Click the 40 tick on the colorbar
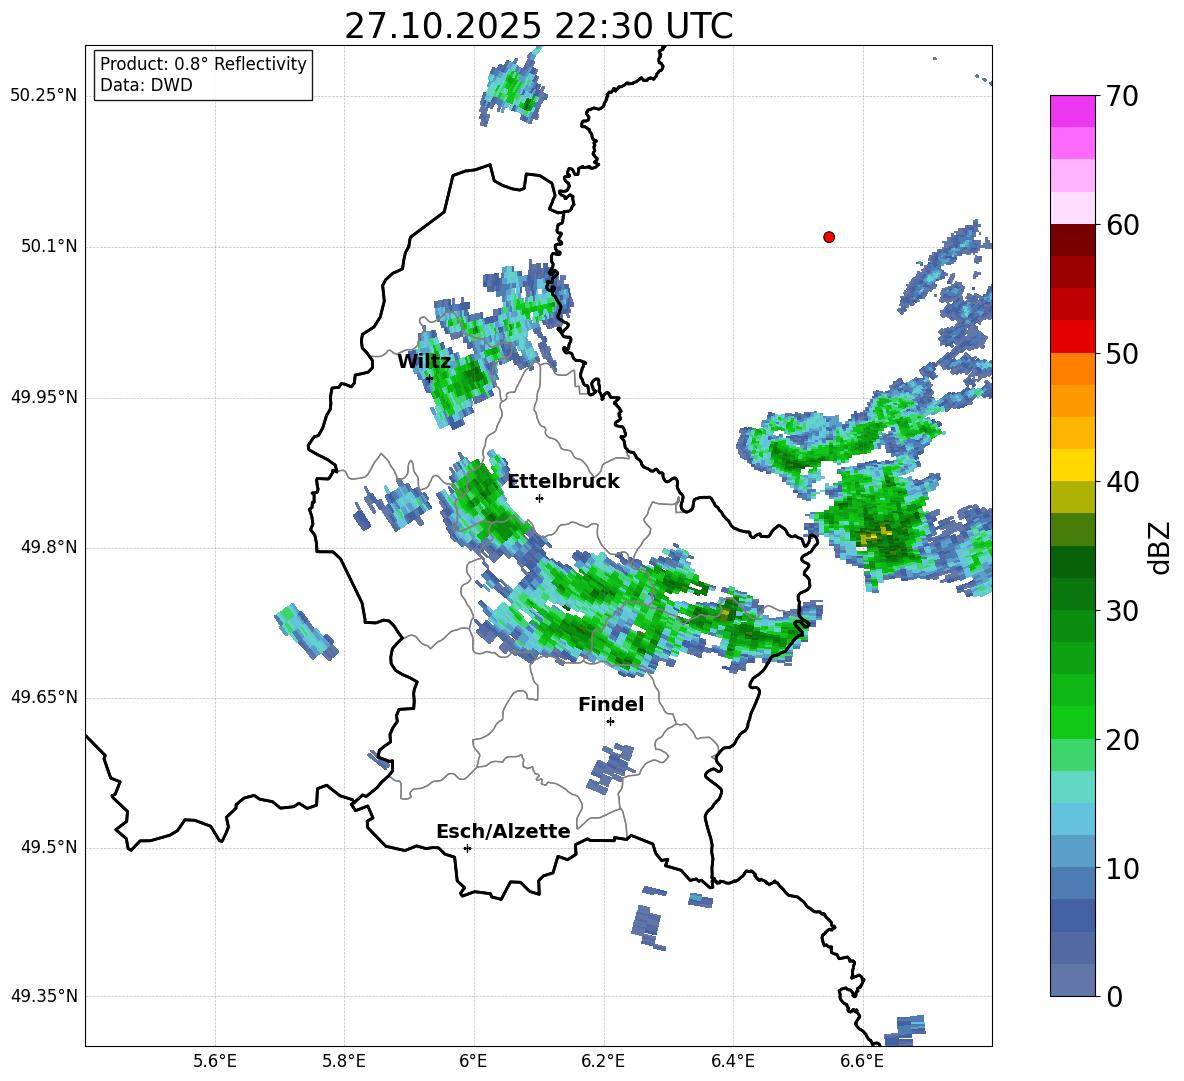Viewport: 1184px width, 1081px height. [1122, 482]
